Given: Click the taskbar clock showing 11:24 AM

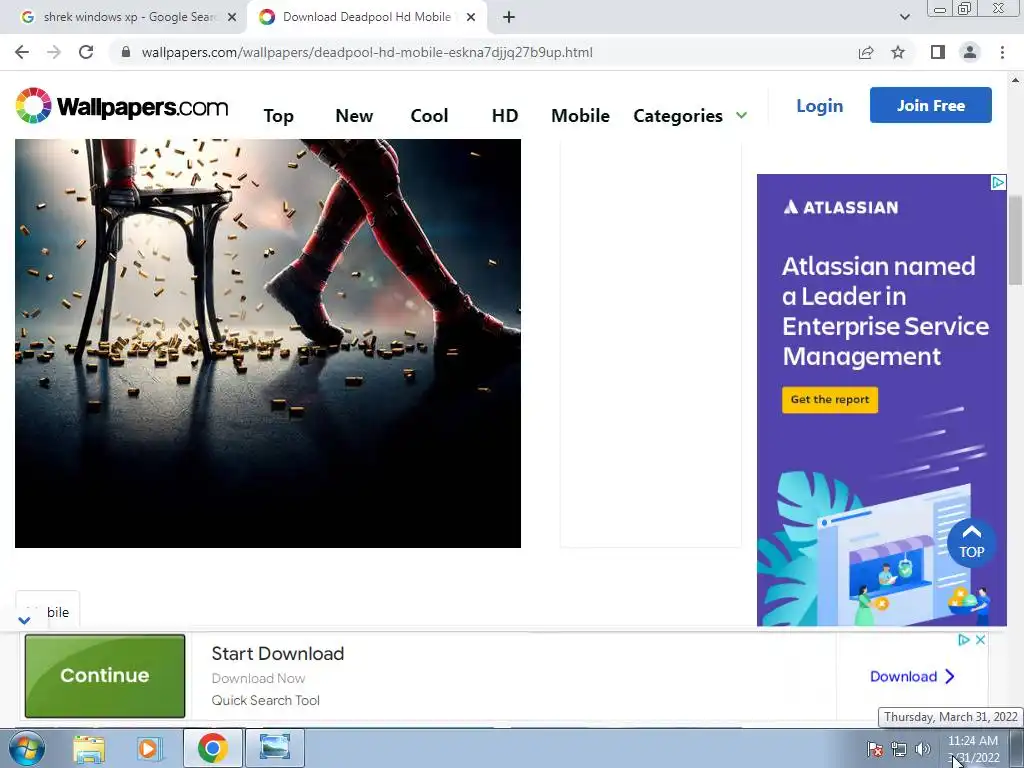Looking at the screenshot, I should [x=972, y=749].
